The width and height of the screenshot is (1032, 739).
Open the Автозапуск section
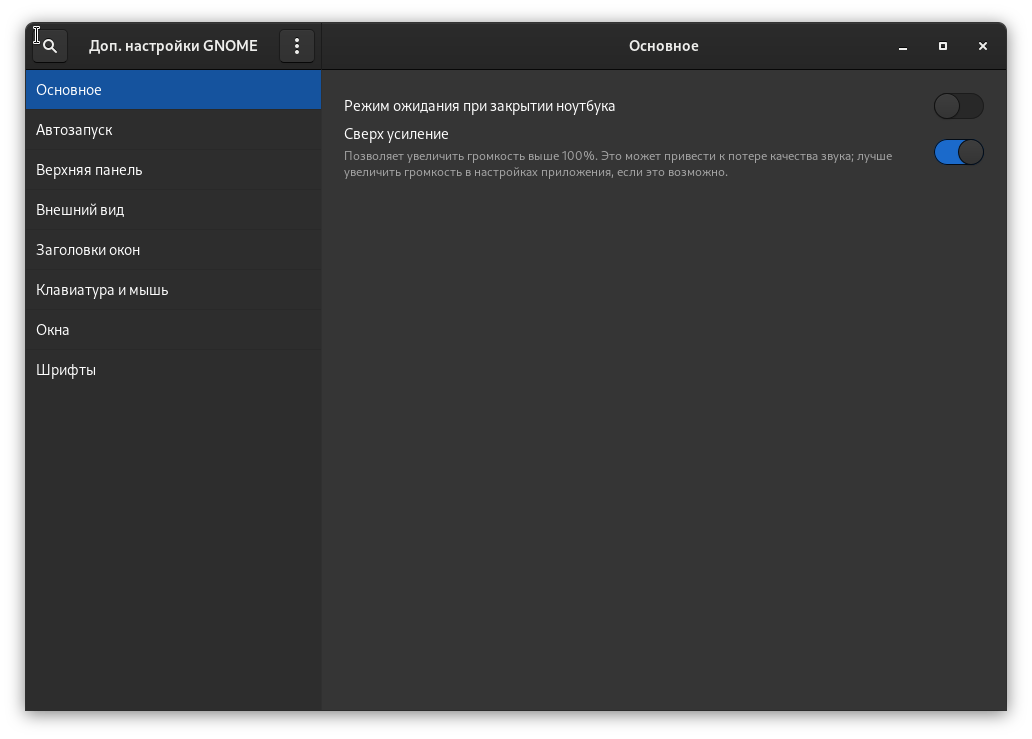point(173,130)
